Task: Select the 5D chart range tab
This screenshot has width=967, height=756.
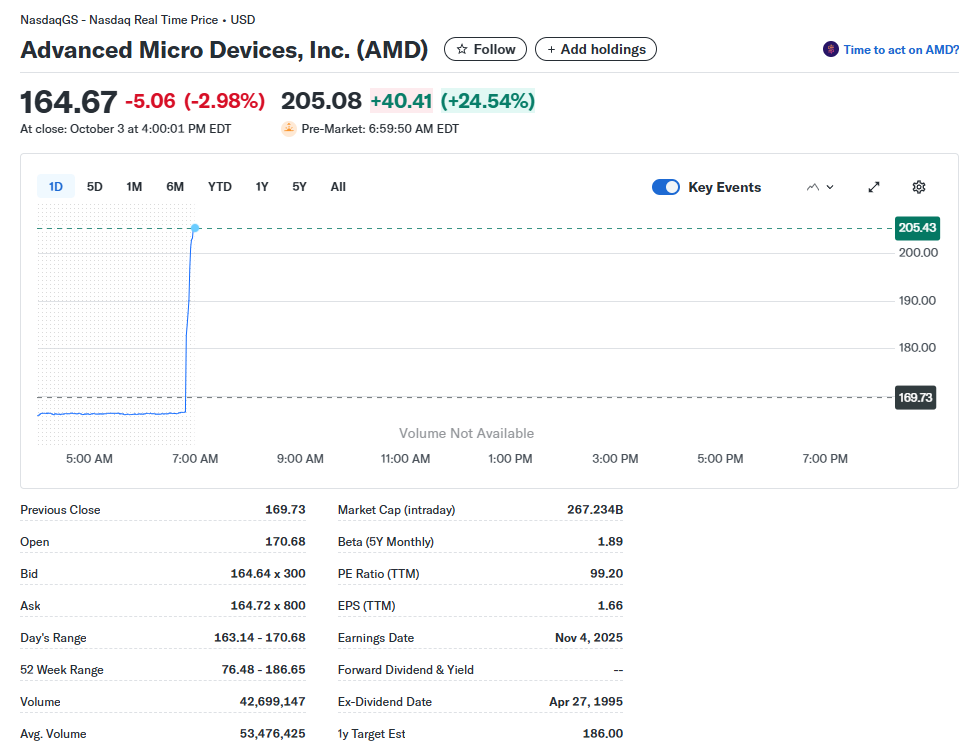Action: (x=94, y=187)
